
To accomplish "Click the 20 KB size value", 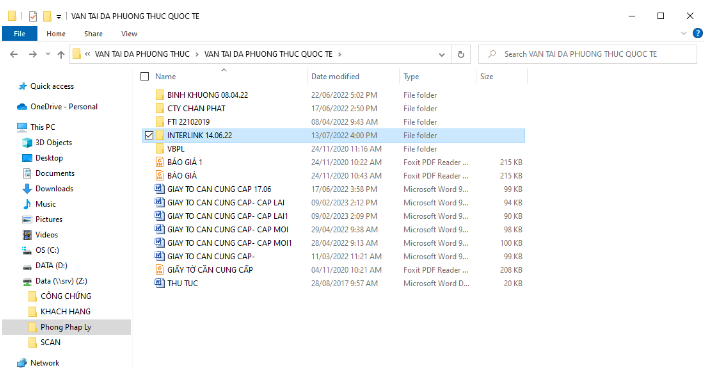I will 513,283.
